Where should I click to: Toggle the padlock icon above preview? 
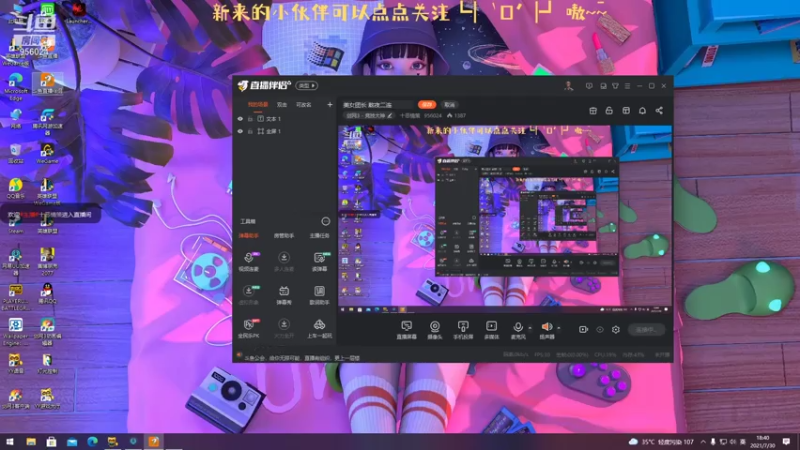[609, 111]
